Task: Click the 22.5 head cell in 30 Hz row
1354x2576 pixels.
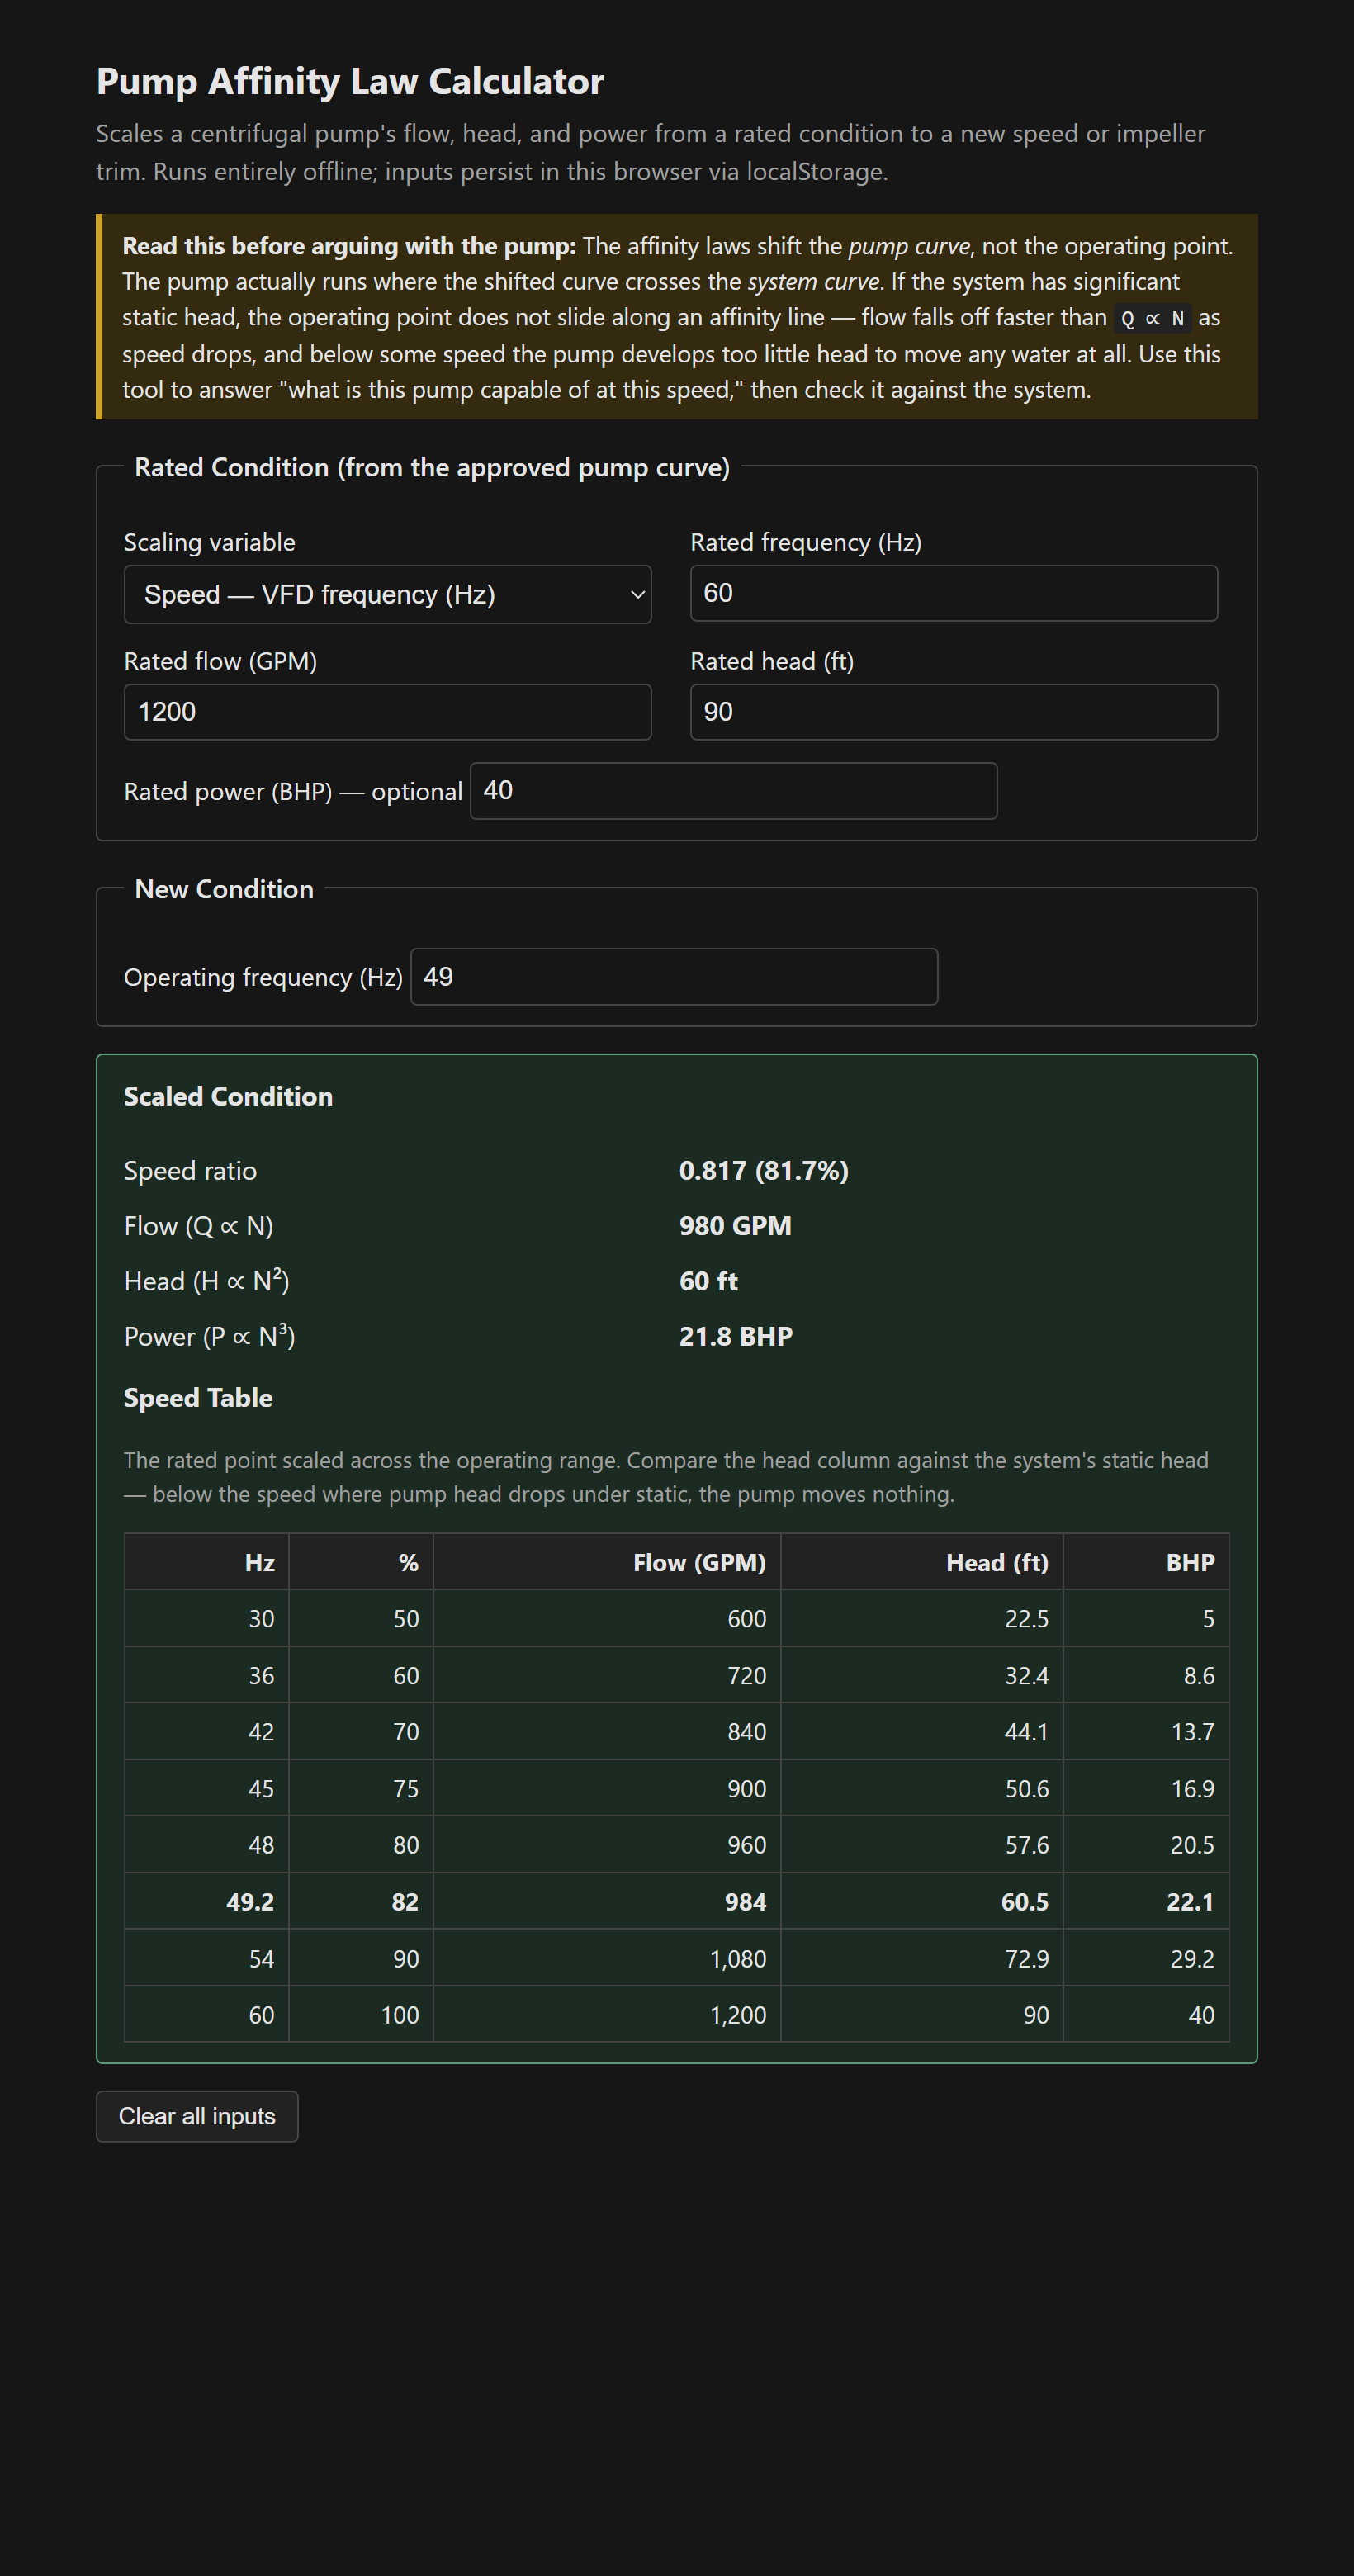Action: point(922,1618)
